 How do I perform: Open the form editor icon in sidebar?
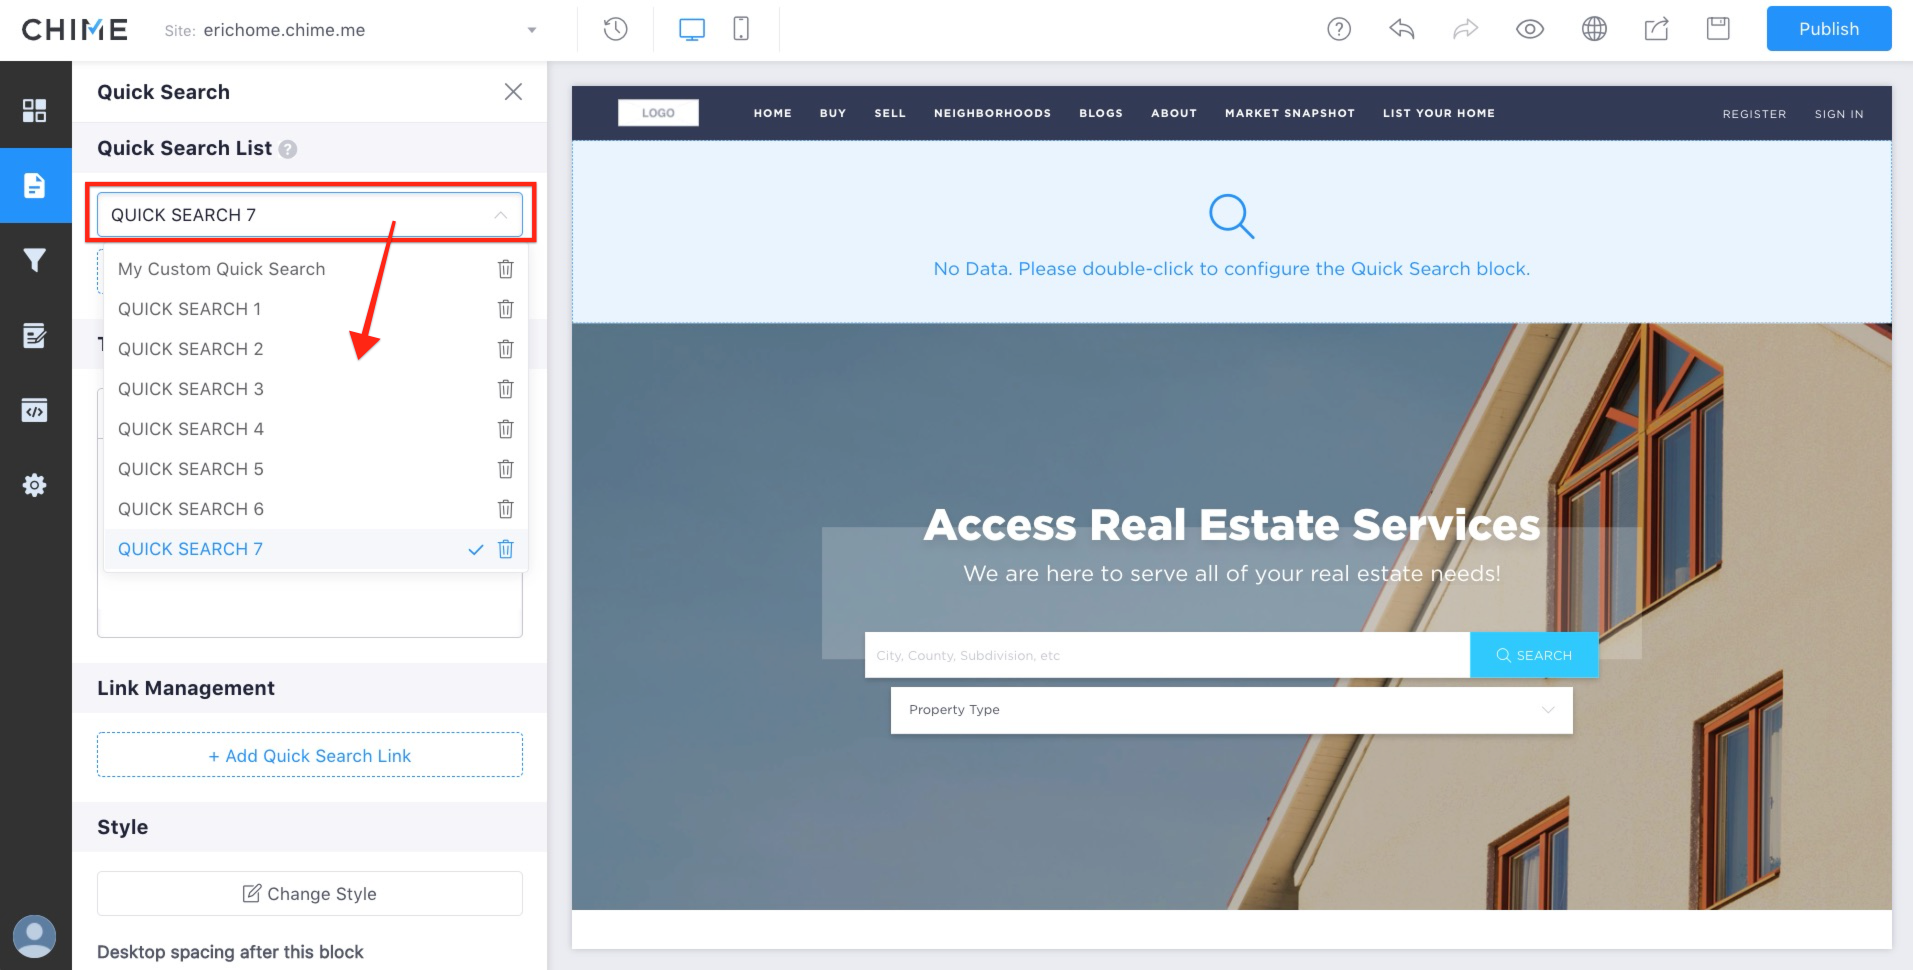coord(35,335)
